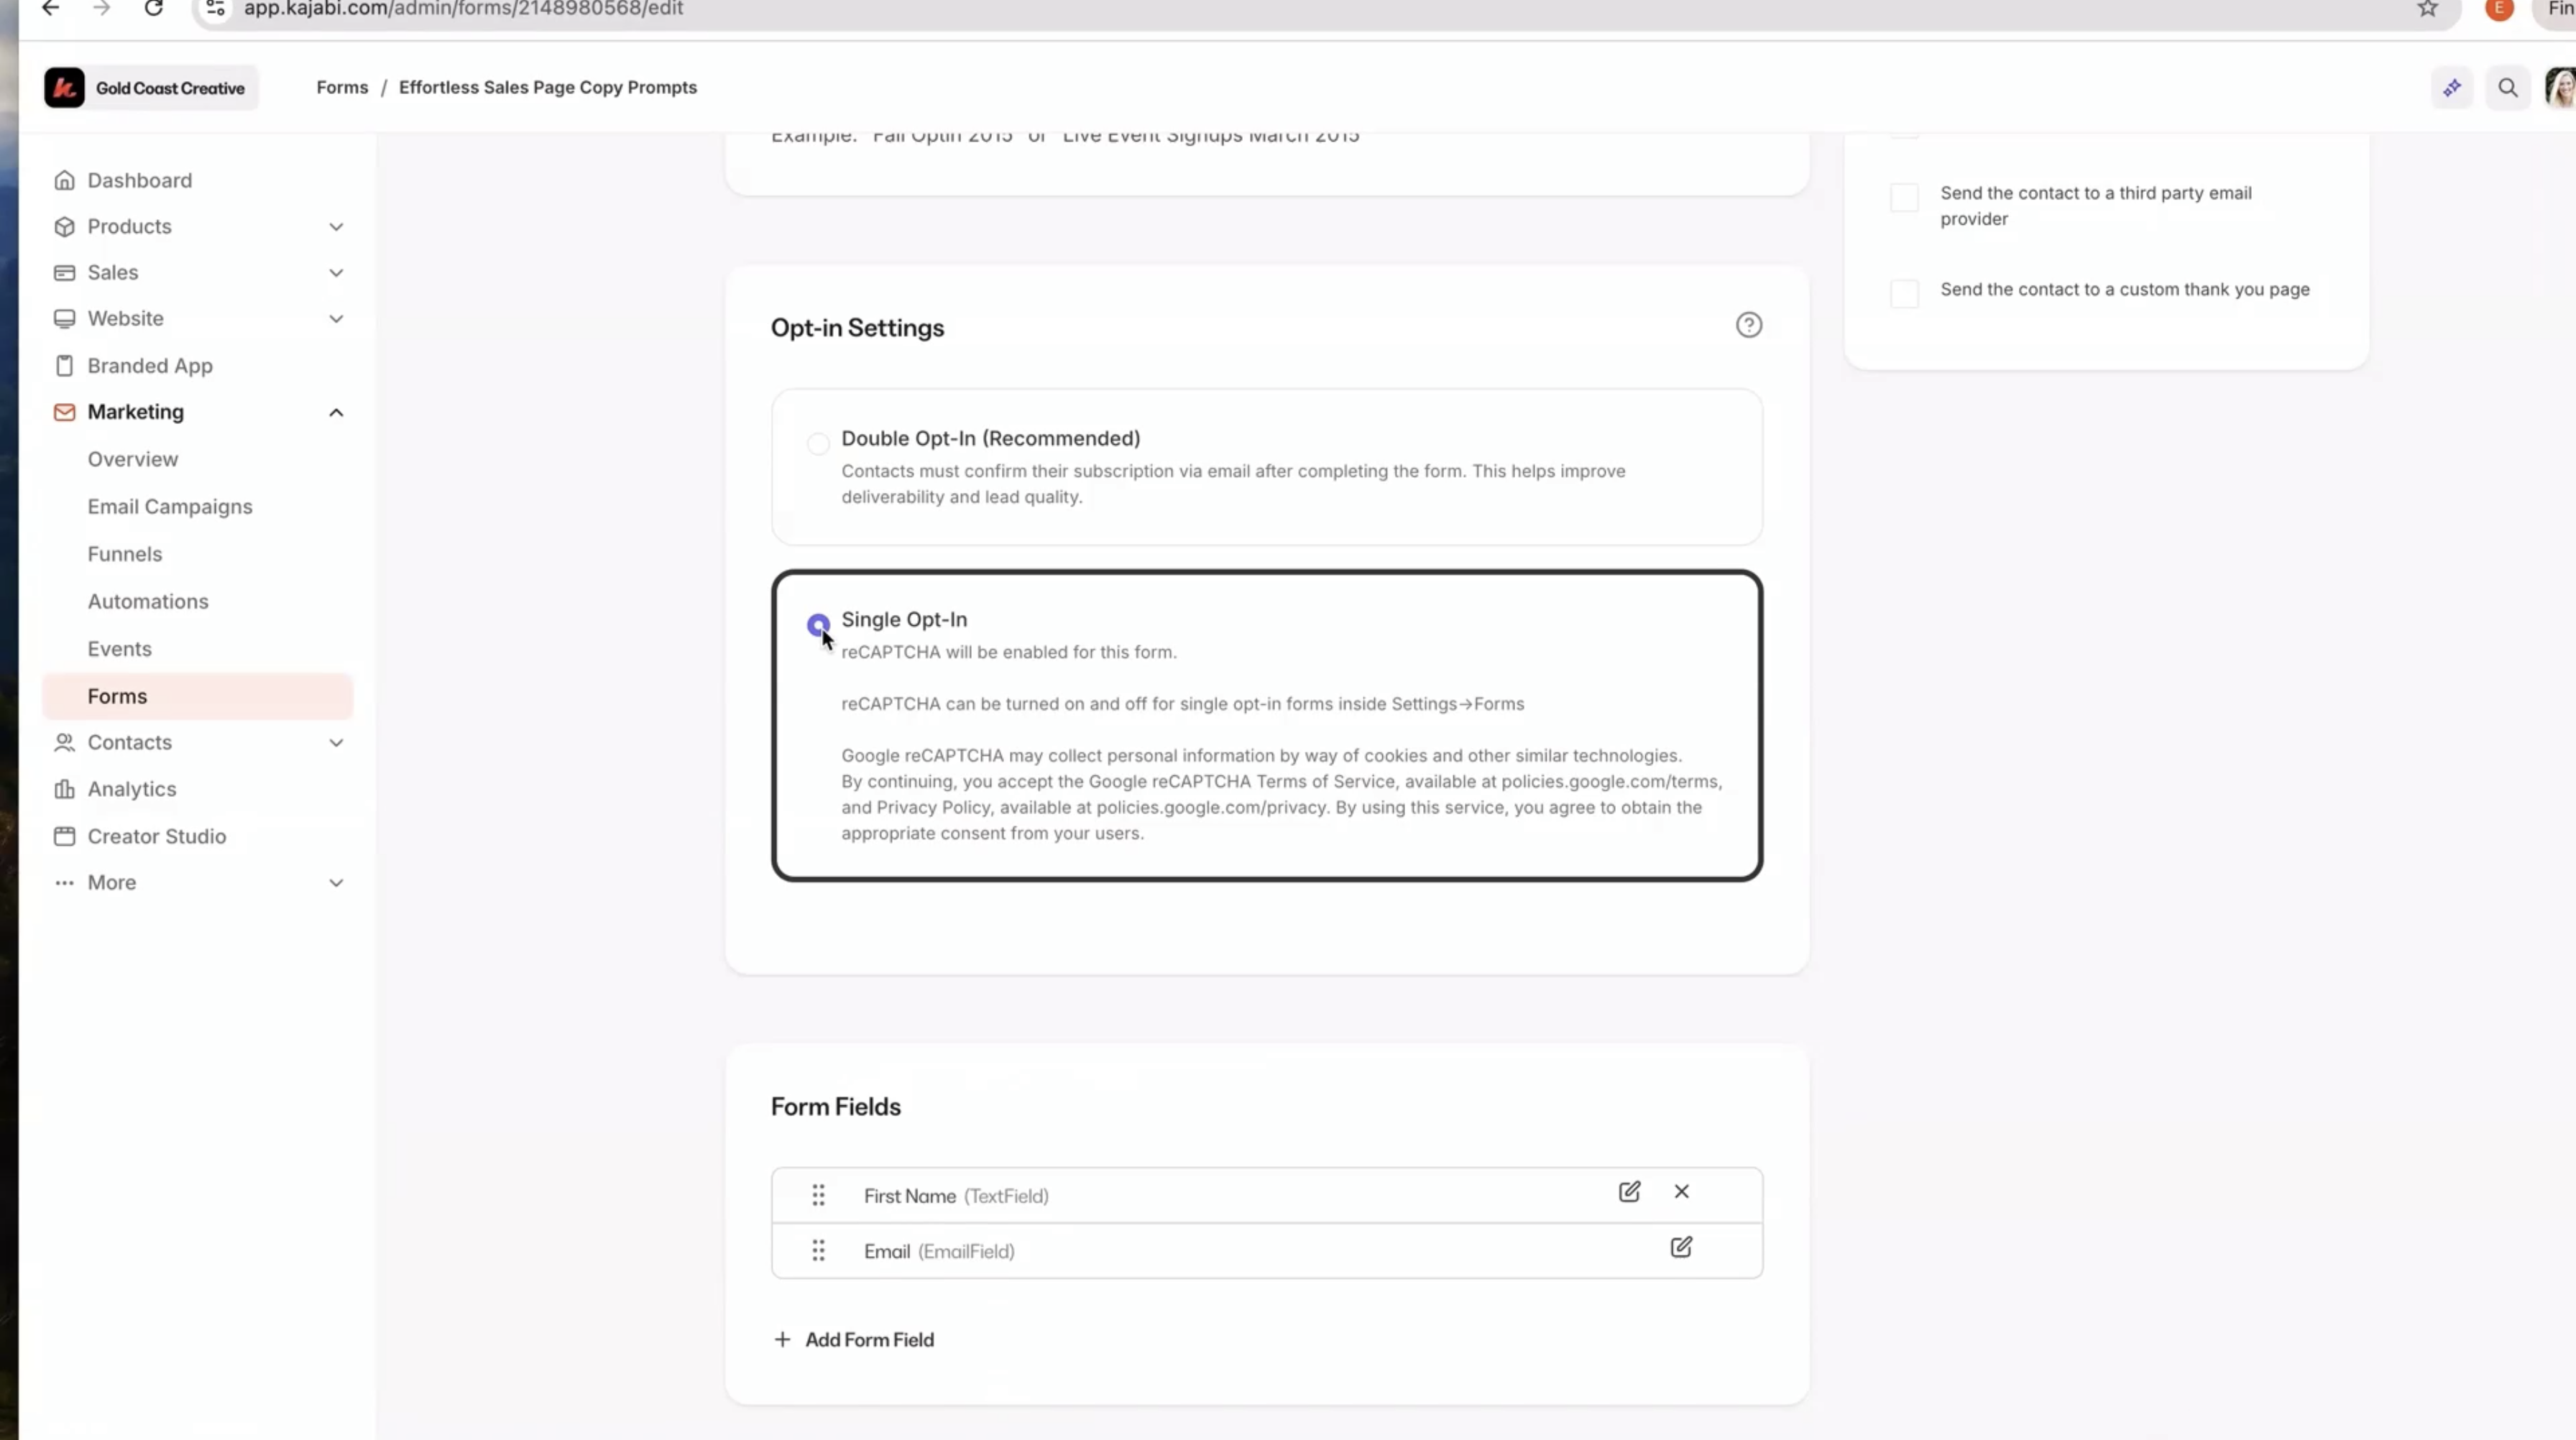Grab the Email field drag handle

[x=818, y=1251]
